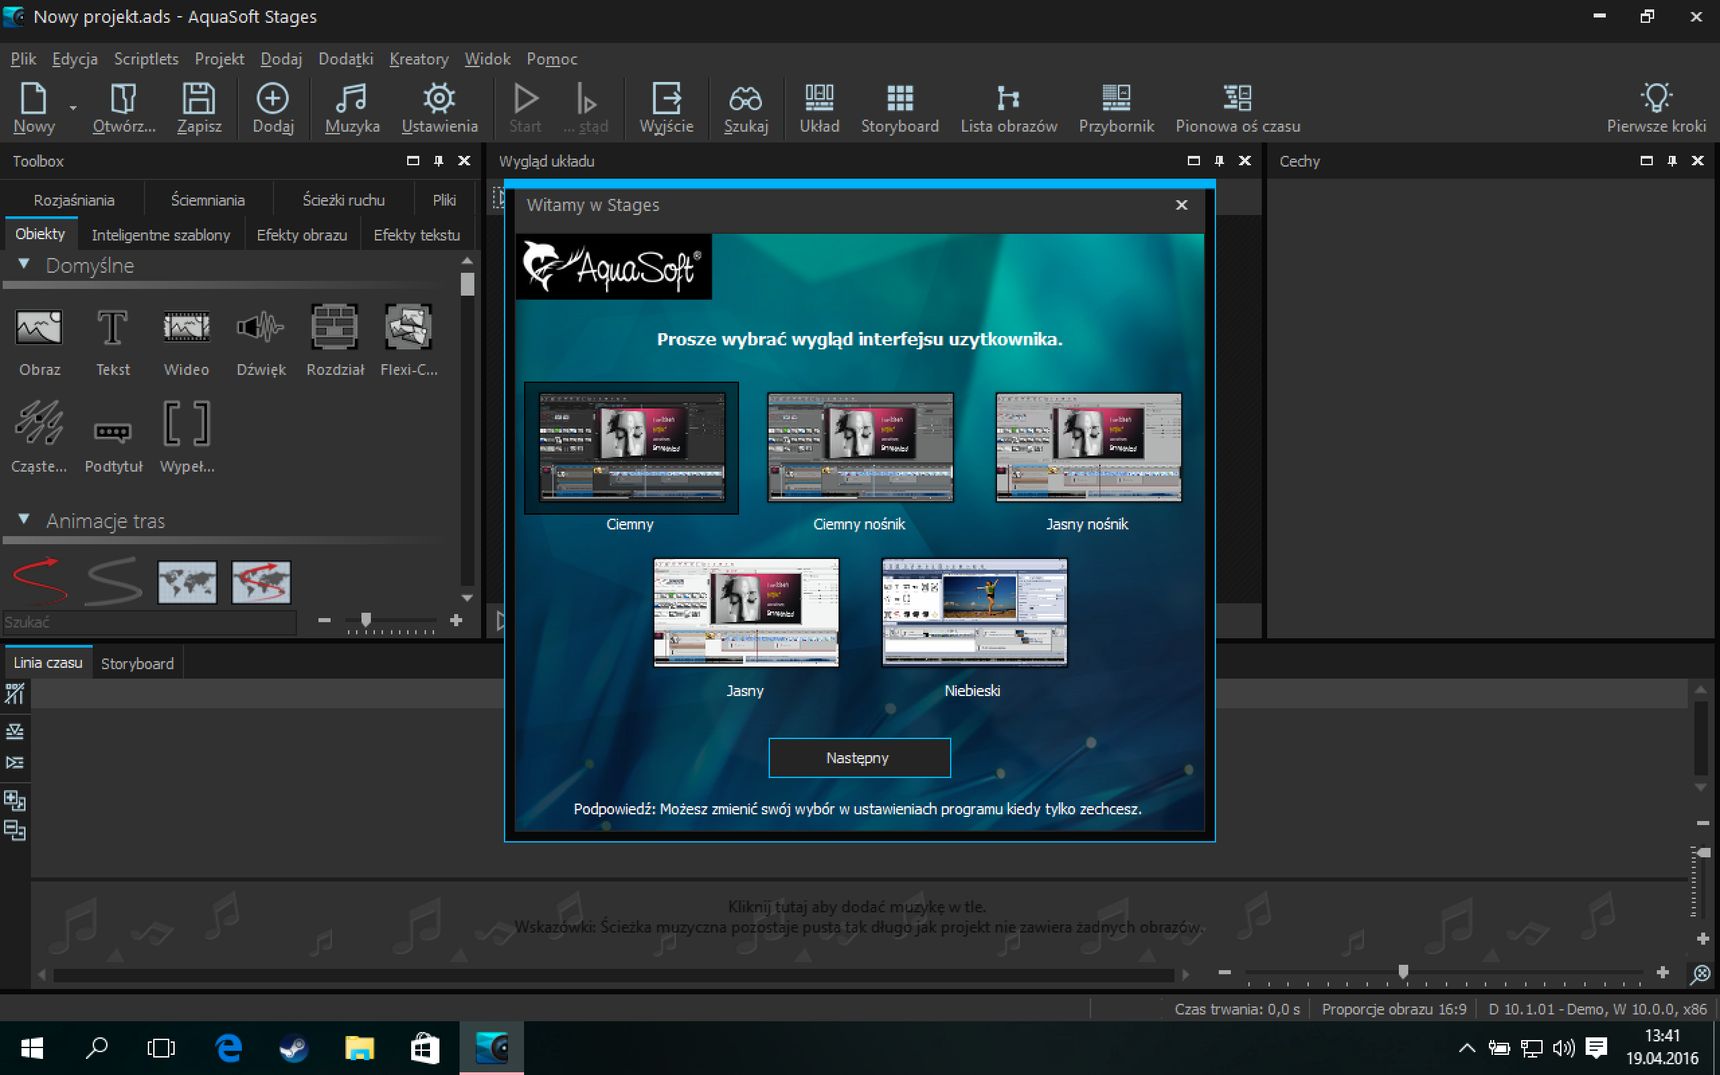Viewport: 1720px width, 1075px height.
Task: Select the Wideo object in Toolbox
Action: click(x=186, y=341)
